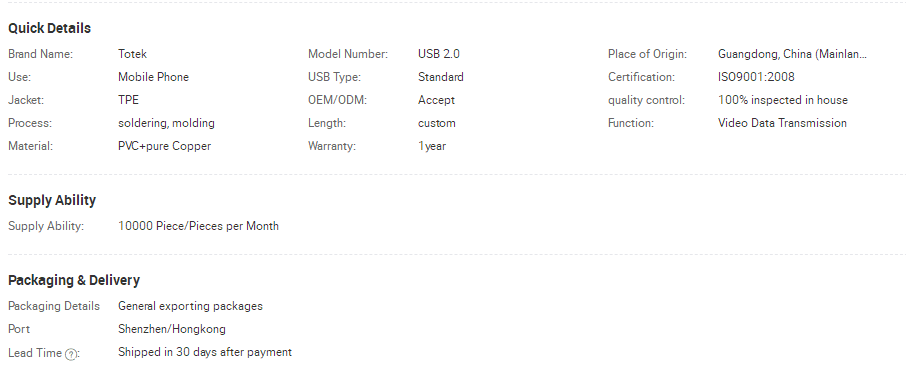Click the Packaging & Delivery heading

(x=74, y=280)
